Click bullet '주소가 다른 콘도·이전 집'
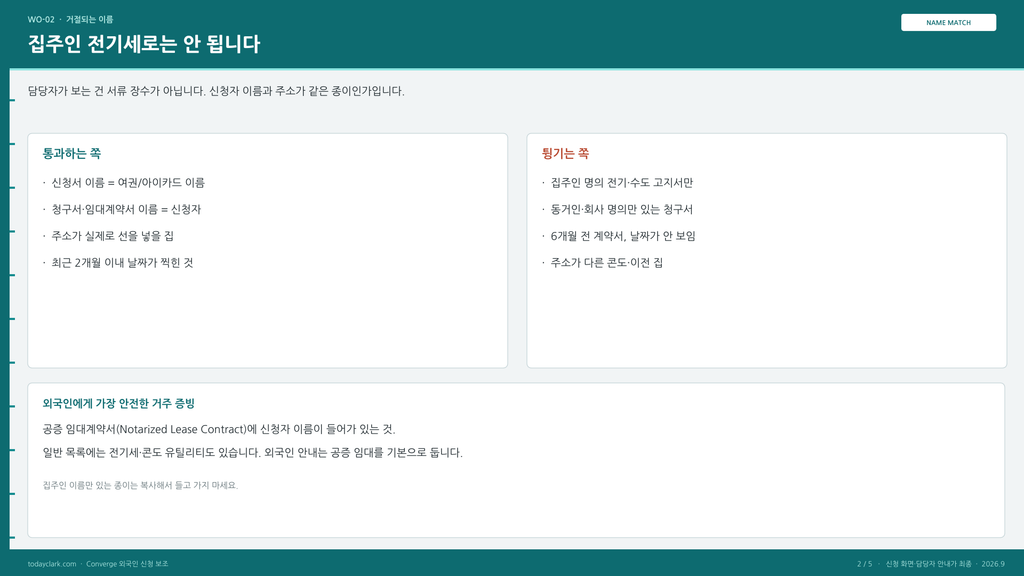 point(607,263)
